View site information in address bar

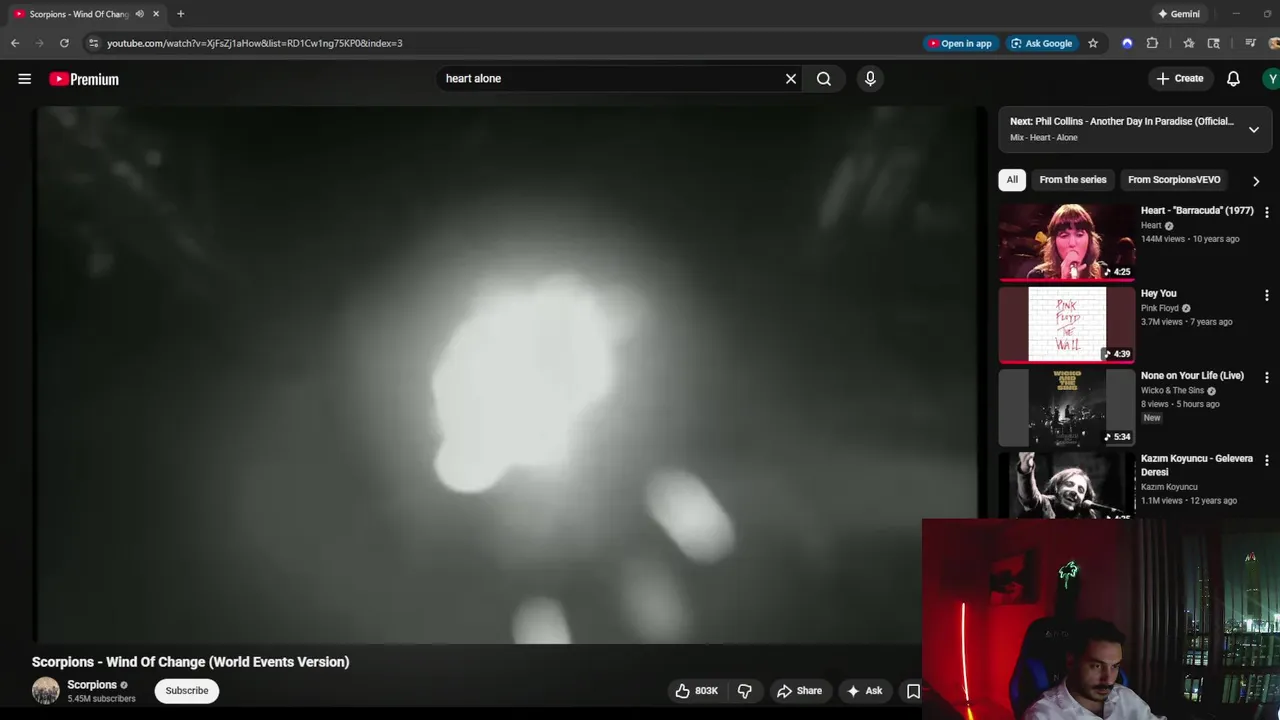(x=93, y=43)
